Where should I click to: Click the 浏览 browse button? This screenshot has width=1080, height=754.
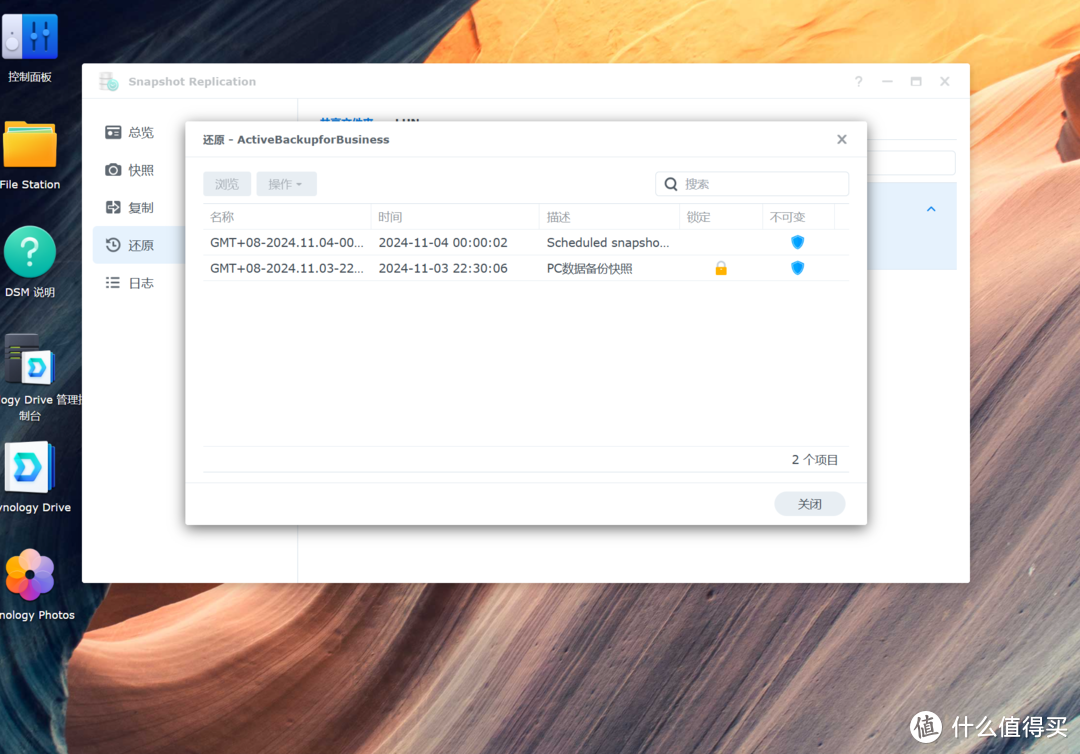point(227,184)
